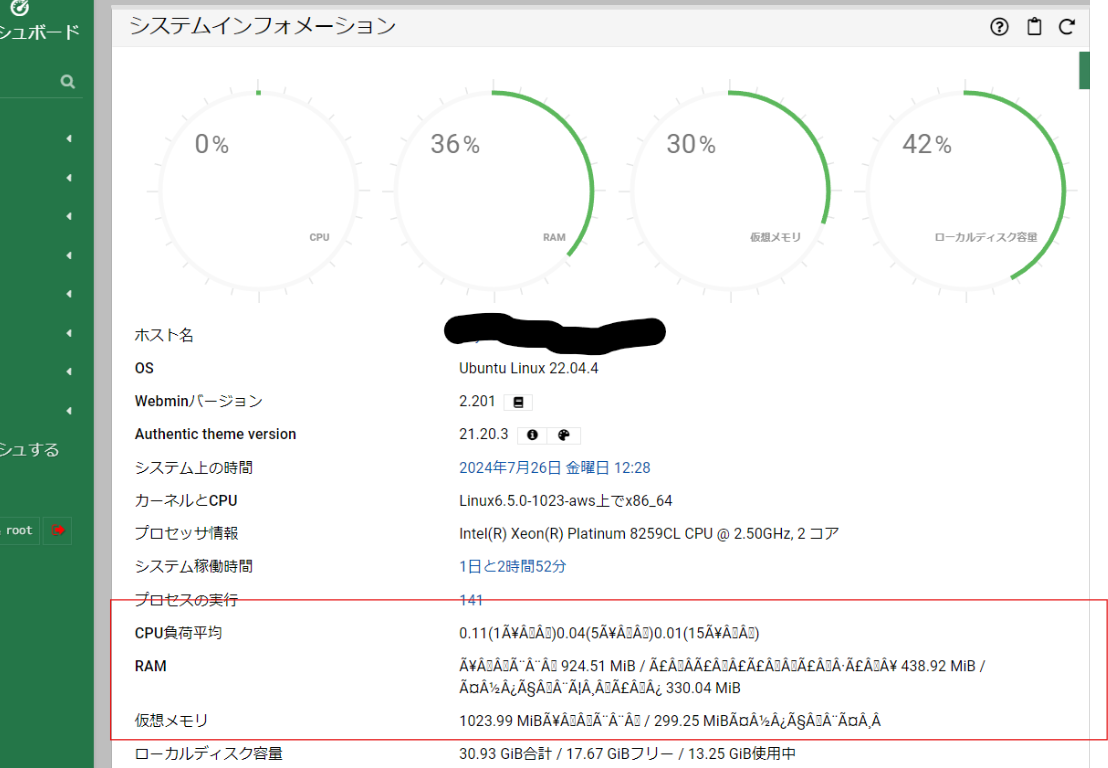Open help via the question mark icon
The width and height of the screenshot is (1108, 768).
pos(999,27)
